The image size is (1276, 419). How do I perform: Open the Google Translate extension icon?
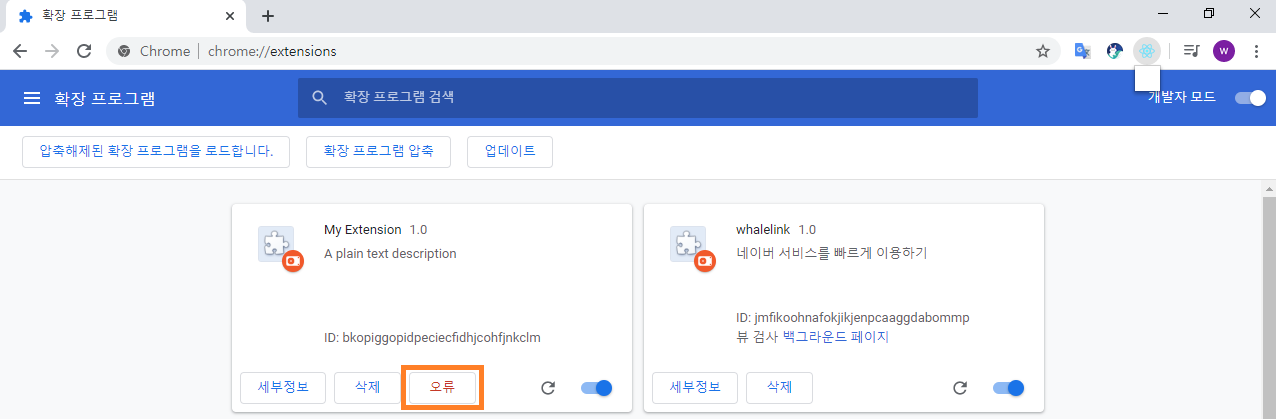point(1082,51)
